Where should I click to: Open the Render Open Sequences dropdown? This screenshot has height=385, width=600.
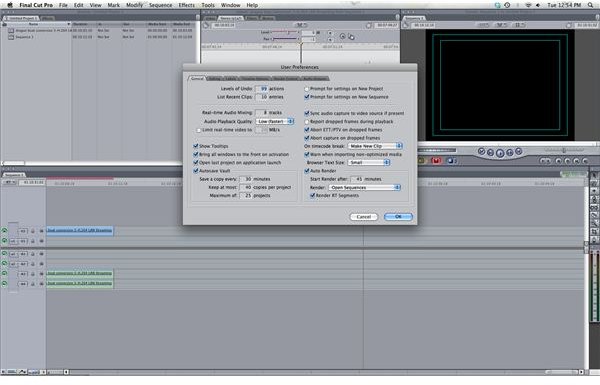click(x=364, y=188)
